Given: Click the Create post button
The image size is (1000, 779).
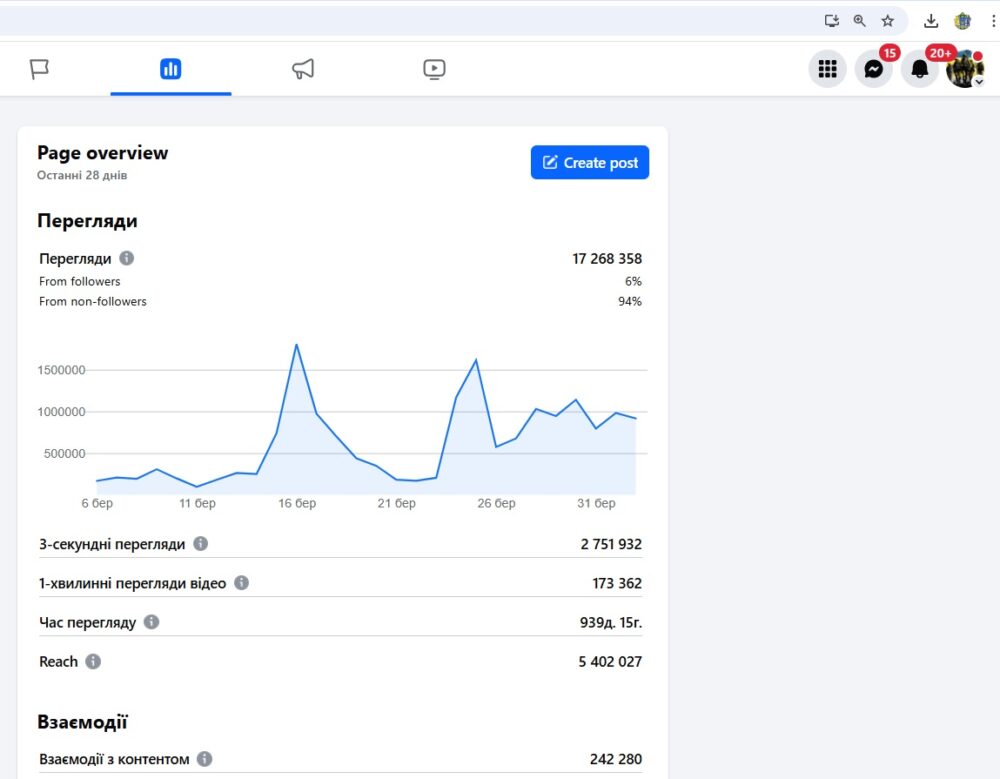Looking at the screenshot, I should [589, 162].
